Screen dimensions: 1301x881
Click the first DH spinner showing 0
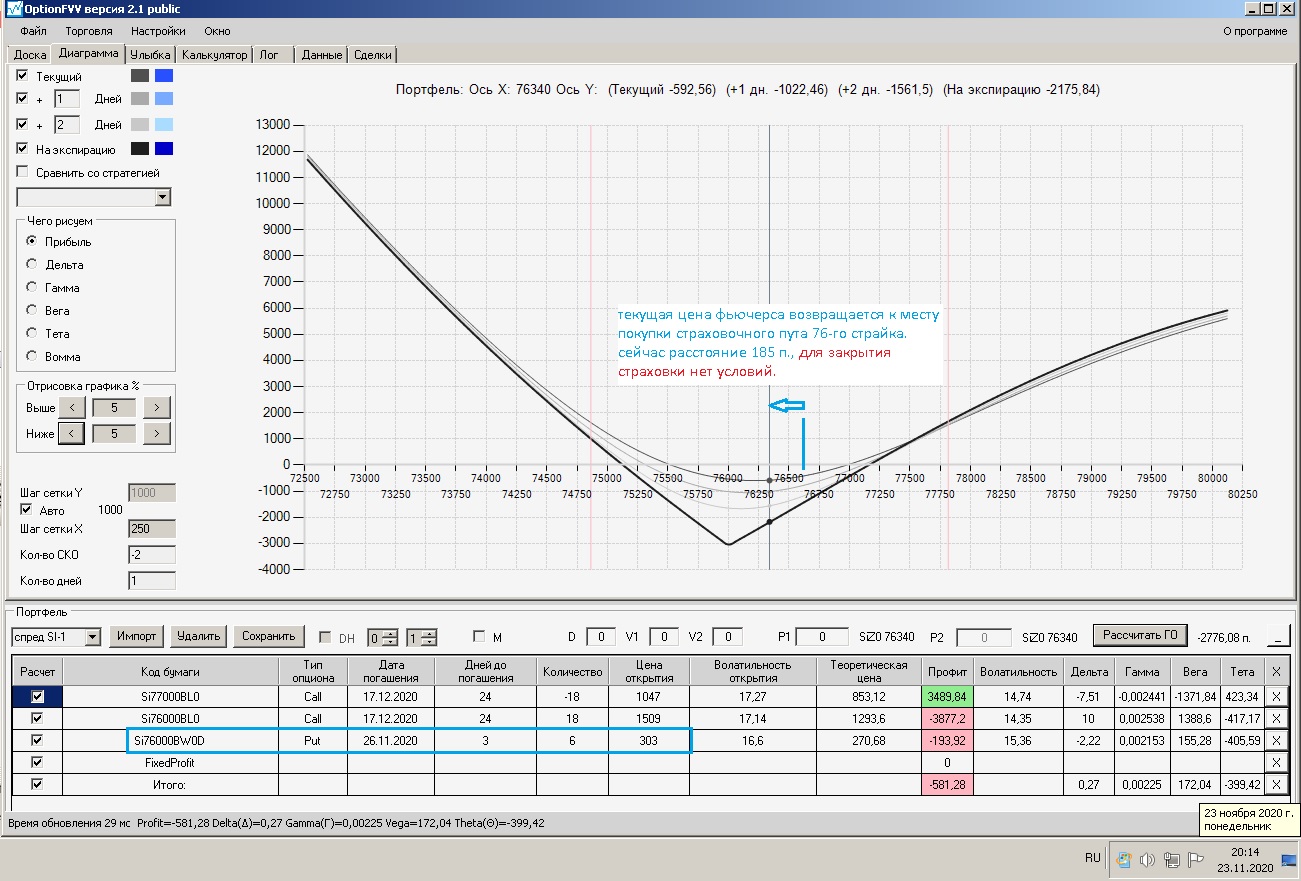382,637
